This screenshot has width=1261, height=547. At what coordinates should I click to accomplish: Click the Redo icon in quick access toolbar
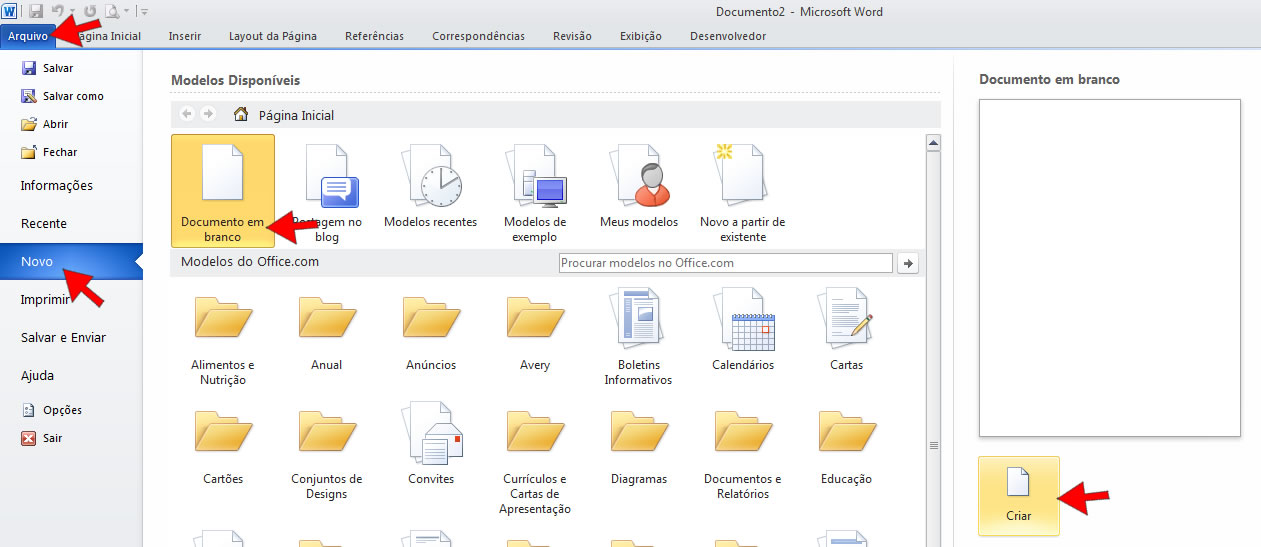[90, 12]
